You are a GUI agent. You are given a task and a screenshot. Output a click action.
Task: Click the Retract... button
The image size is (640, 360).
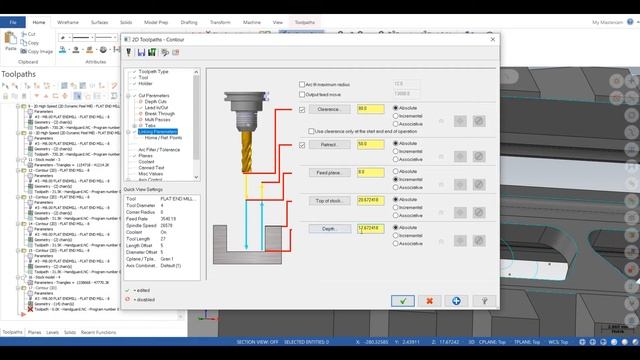329,144
